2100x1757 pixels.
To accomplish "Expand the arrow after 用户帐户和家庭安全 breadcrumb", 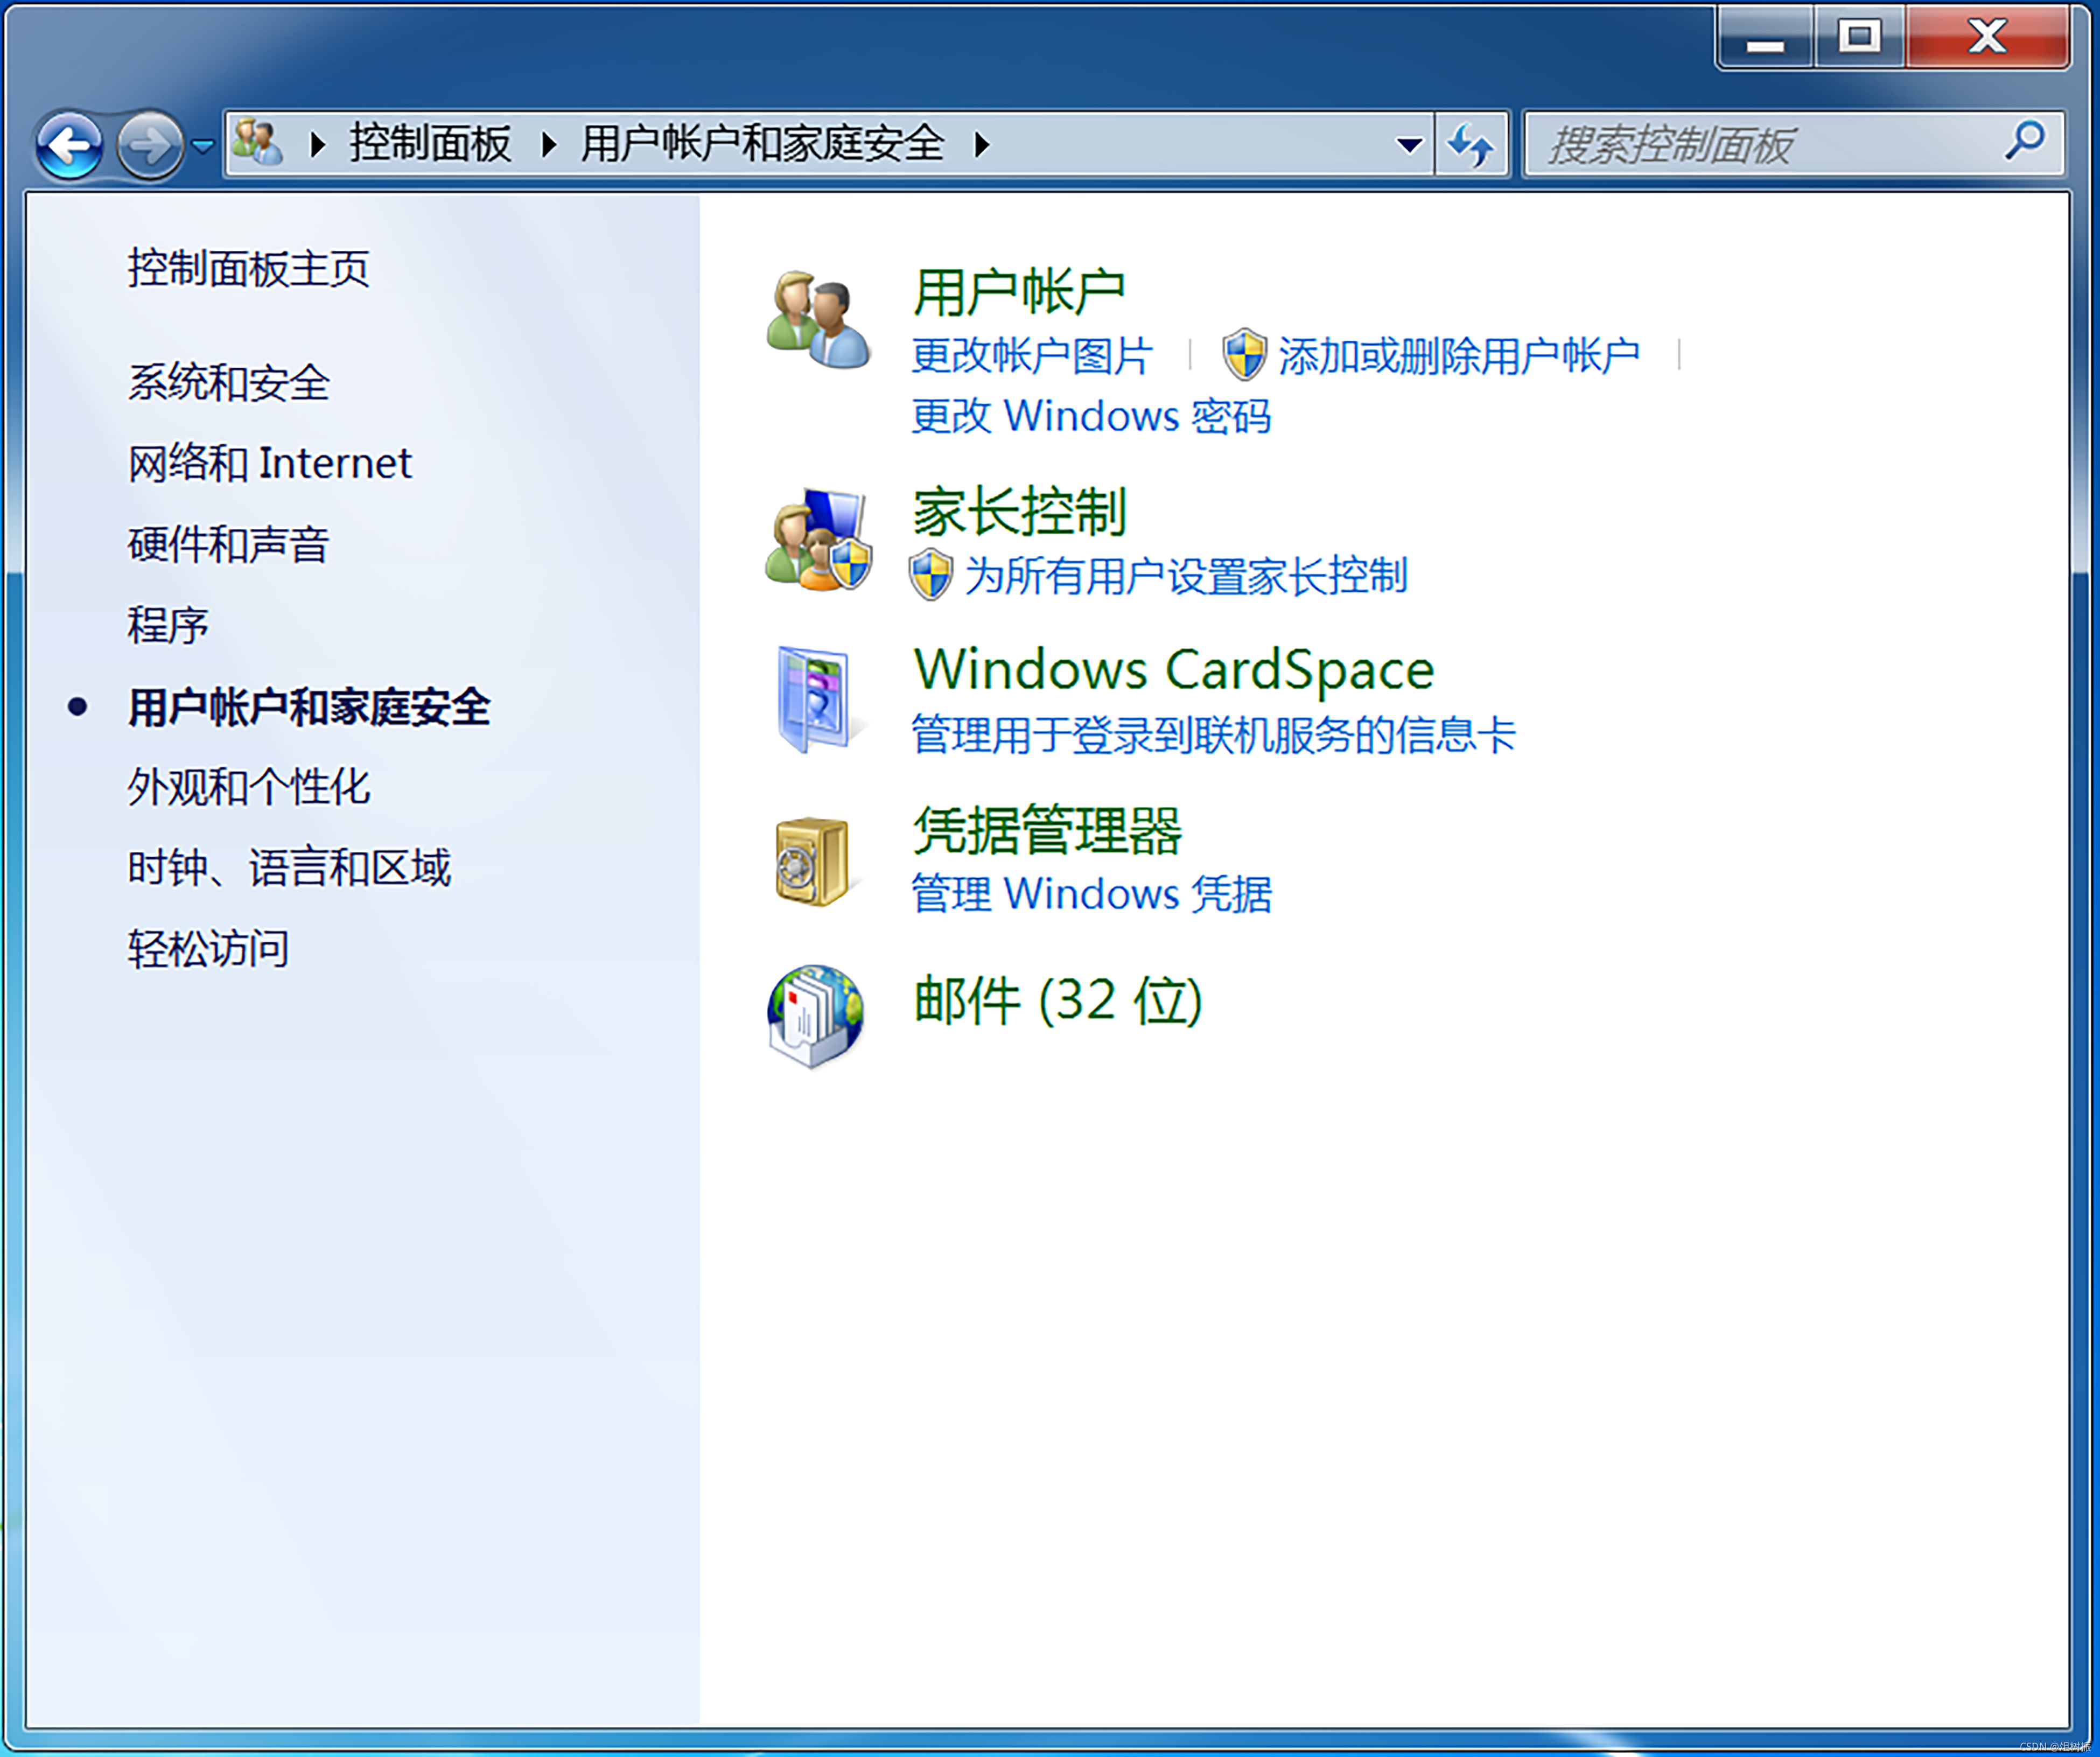I will point(982,145).
